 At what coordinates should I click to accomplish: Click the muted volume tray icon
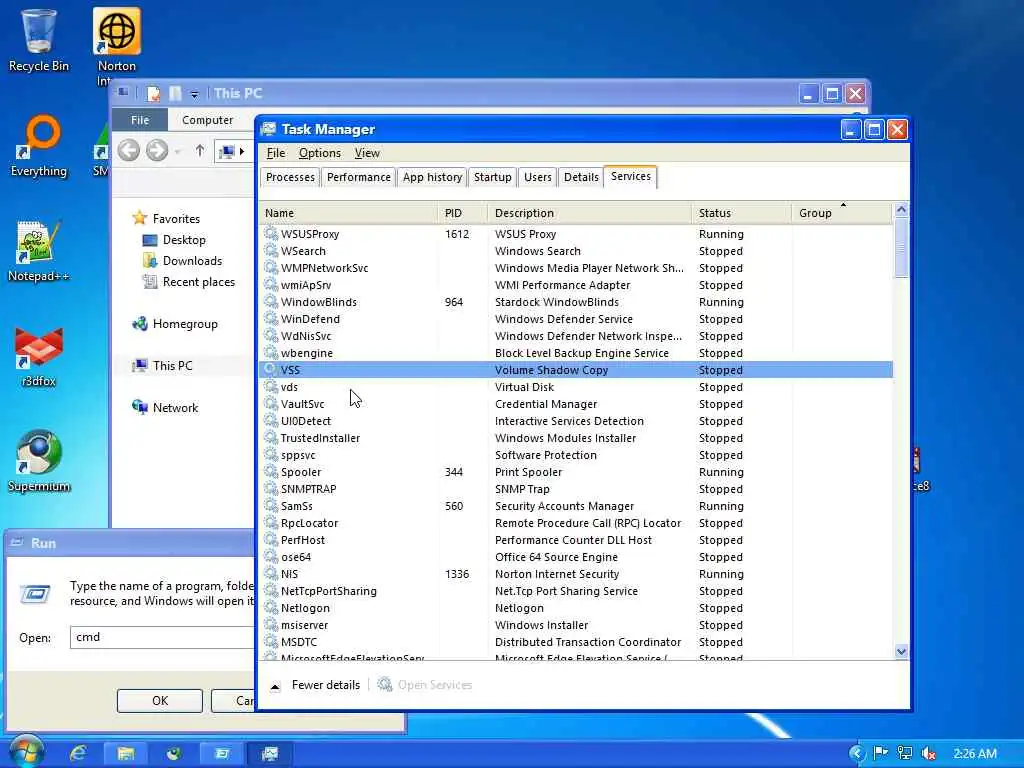click(928, 754)
